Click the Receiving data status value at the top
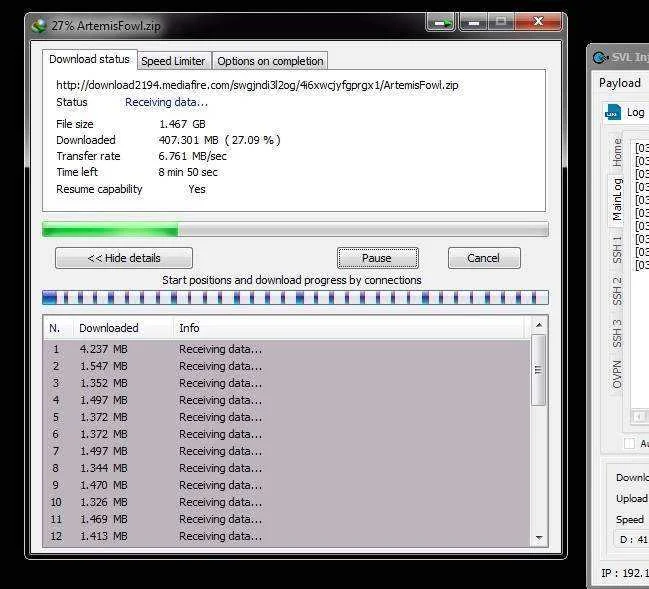Screen dimensions: 649x589 click(166, 102)
